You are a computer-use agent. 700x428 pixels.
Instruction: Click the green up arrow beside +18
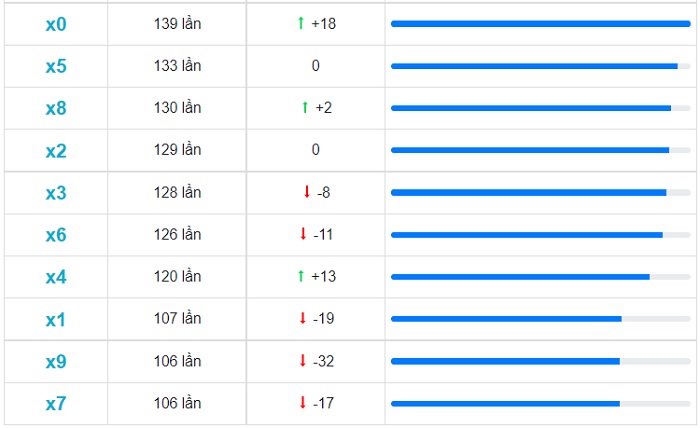pyautogui.click(x=301, y=23)
